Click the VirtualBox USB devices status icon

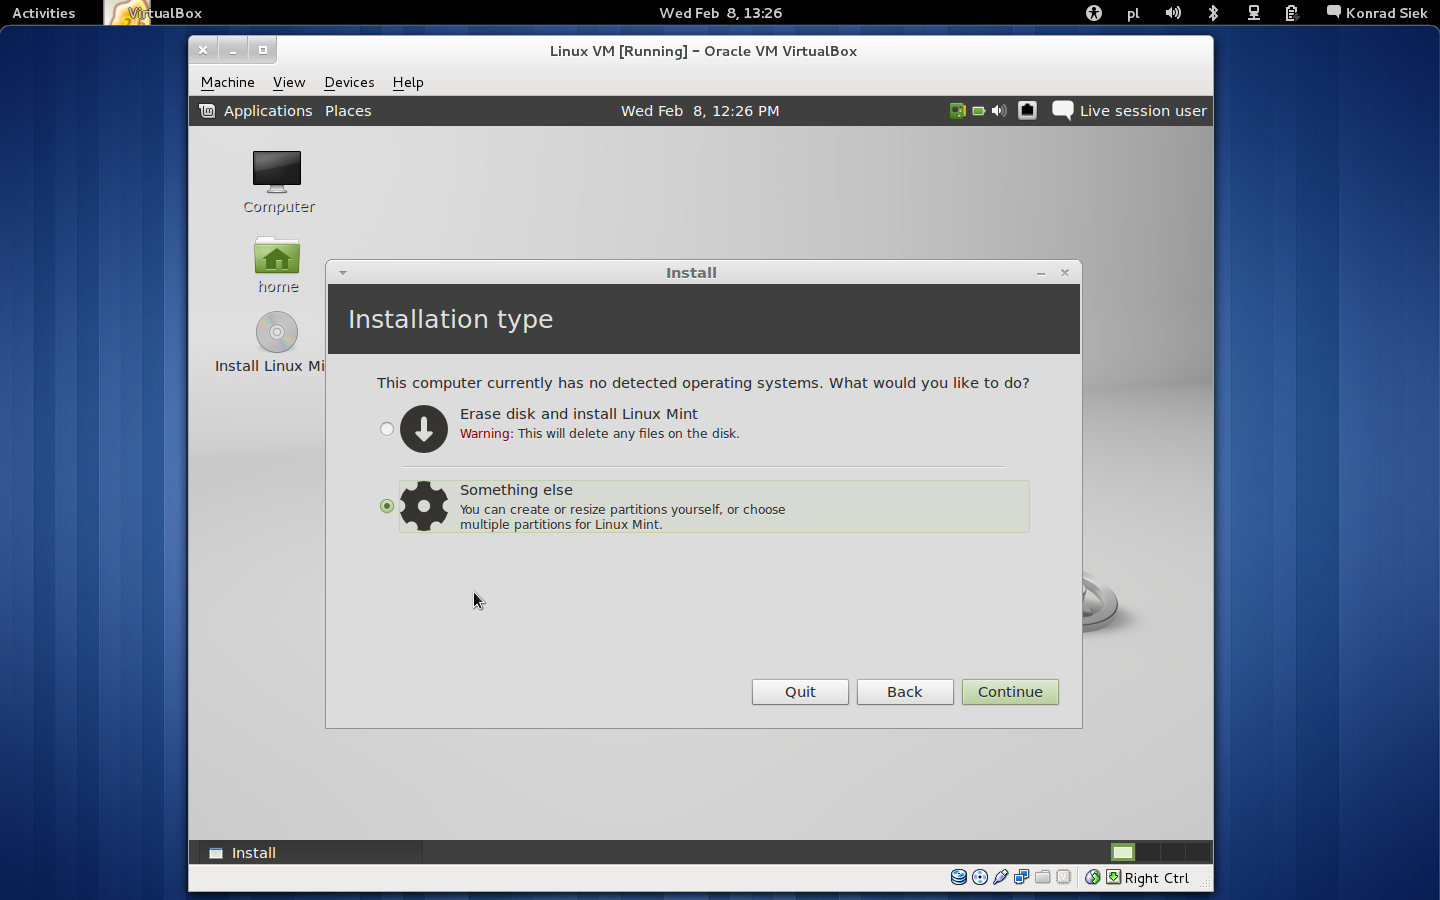(x=1001, y=877)
